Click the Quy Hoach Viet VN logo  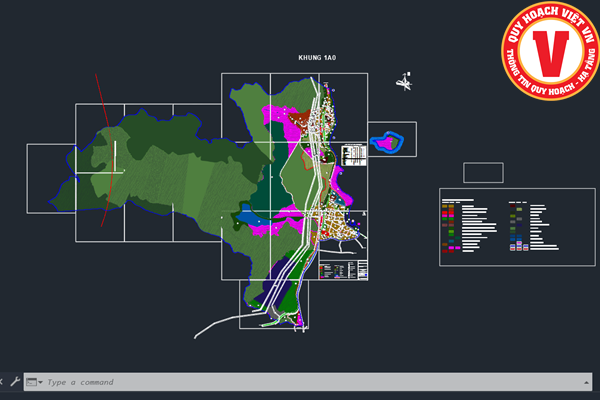click(x=551, y=52)
